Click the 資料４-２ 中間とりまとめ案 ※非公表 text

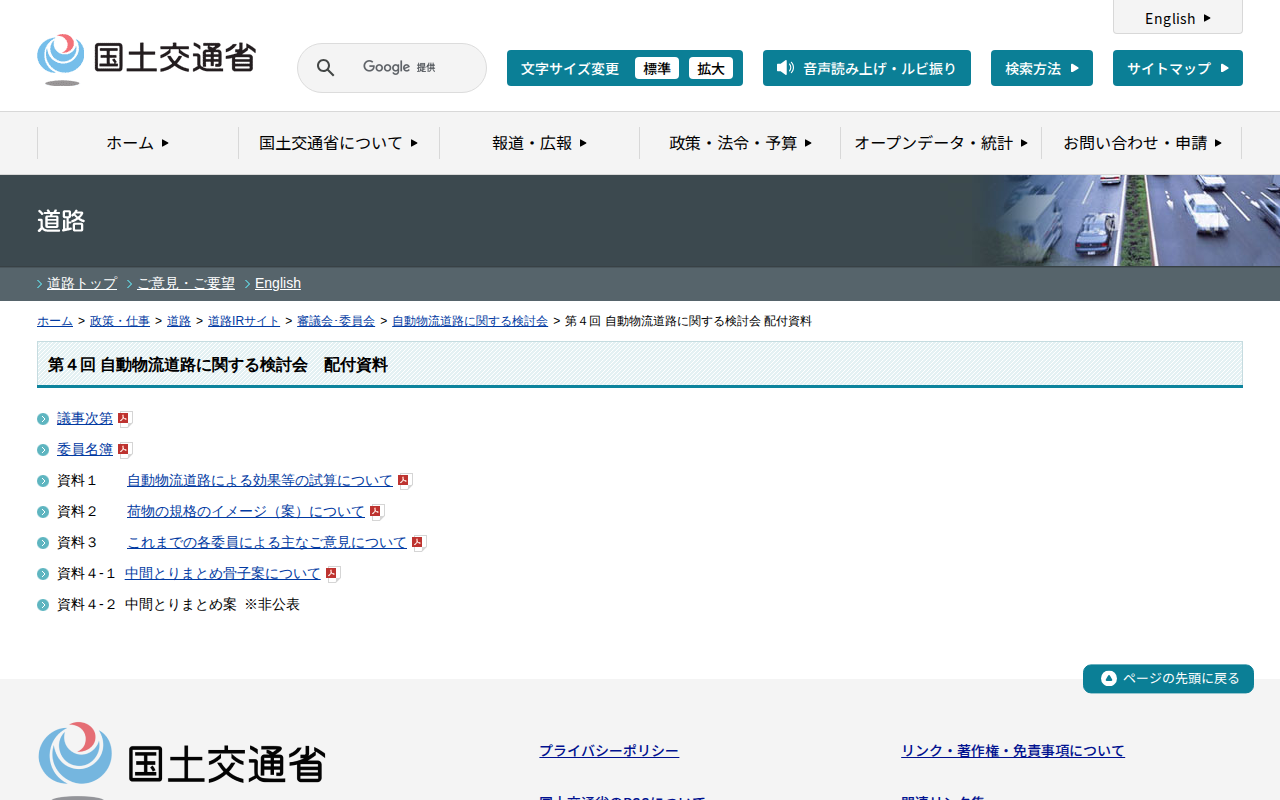(x=178, y=605)
